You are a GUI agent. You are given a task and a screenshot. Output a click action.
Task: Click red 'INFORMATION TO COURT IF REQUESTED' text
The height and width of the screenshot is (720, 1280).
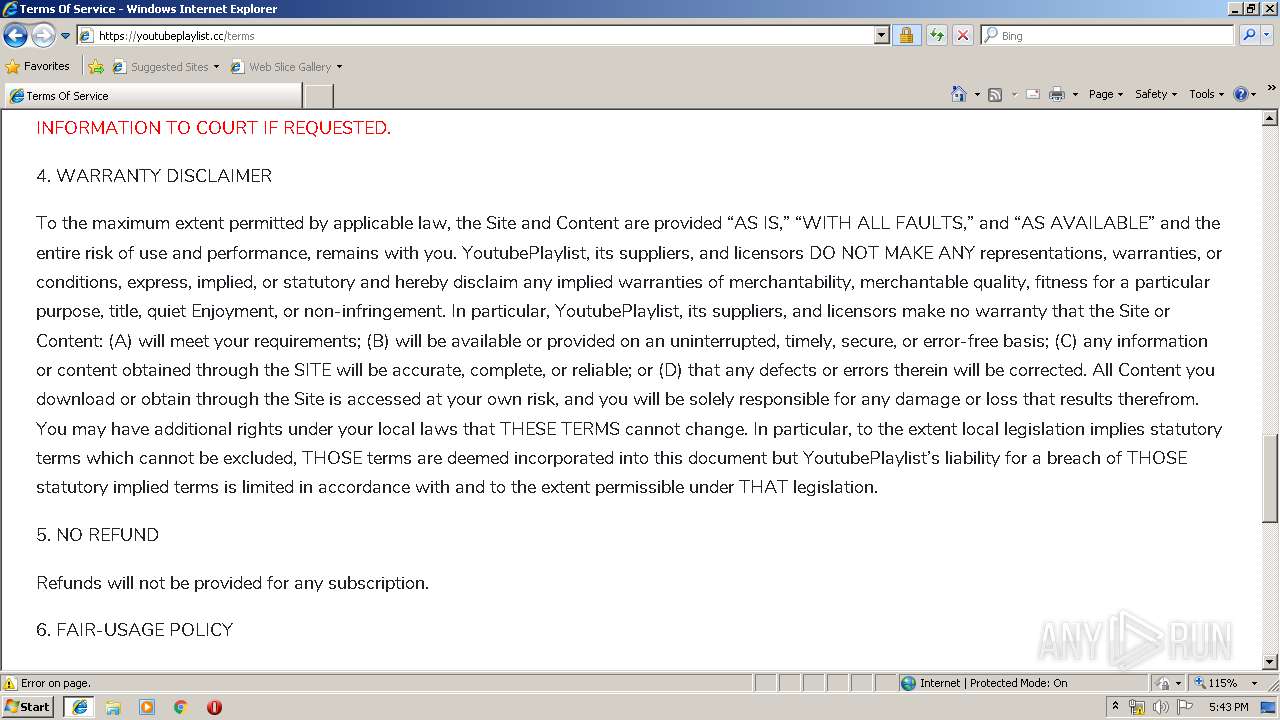point(213,128)
